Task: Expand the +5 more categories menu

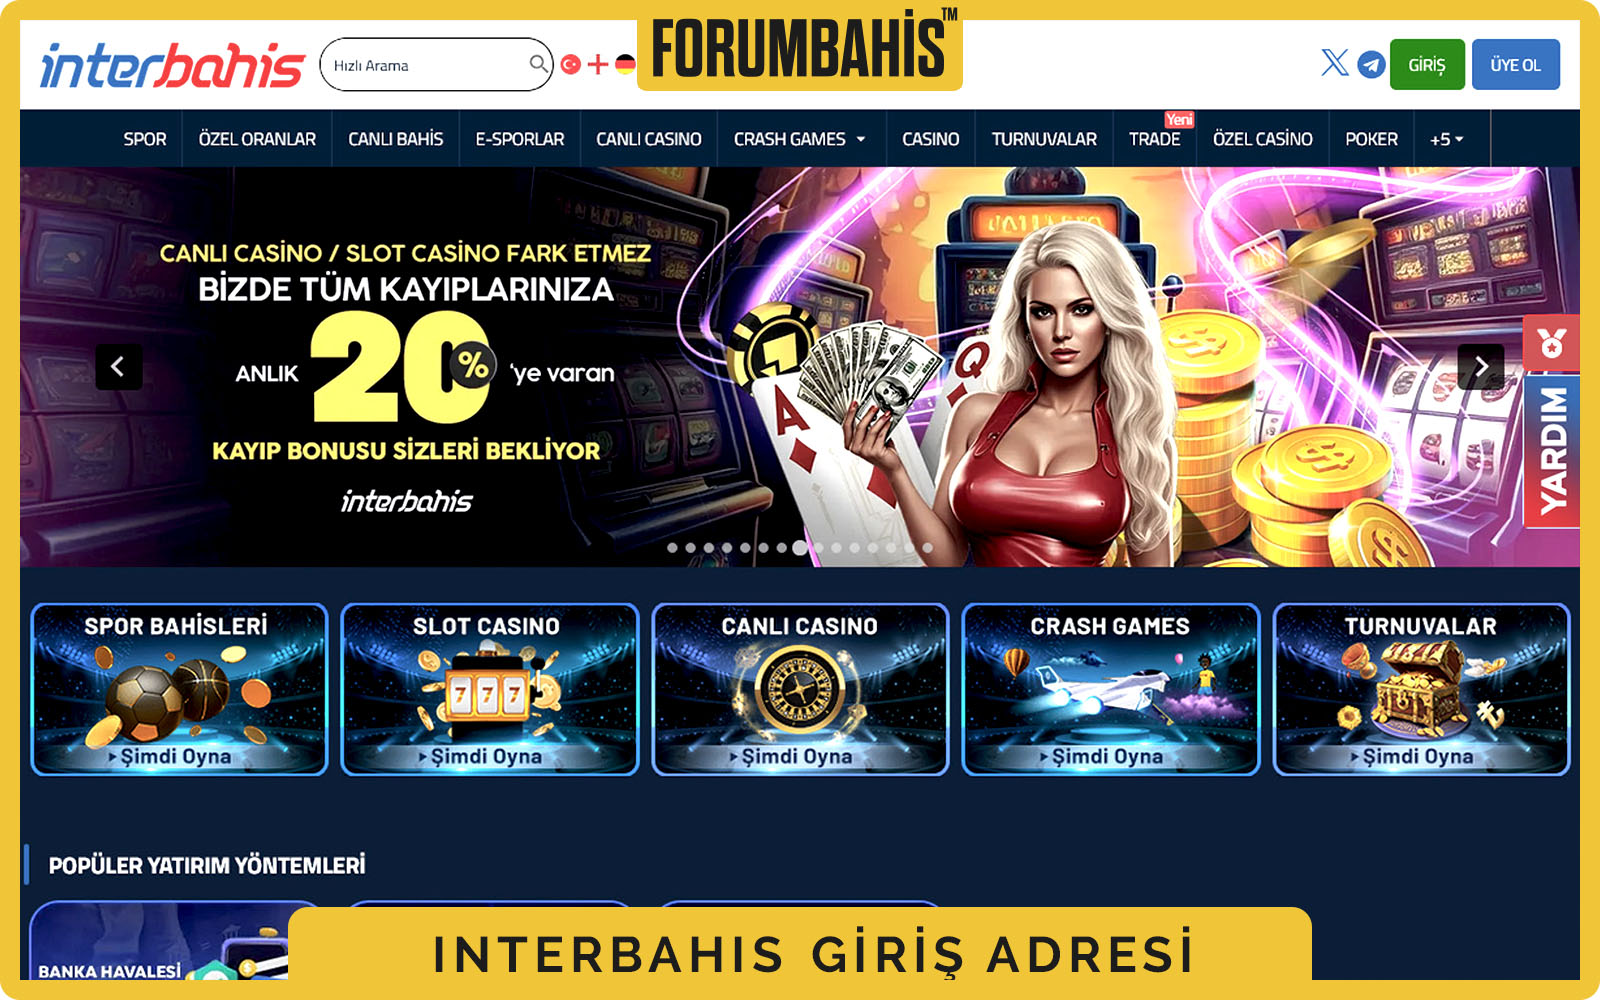Action: click(1447, 139)
